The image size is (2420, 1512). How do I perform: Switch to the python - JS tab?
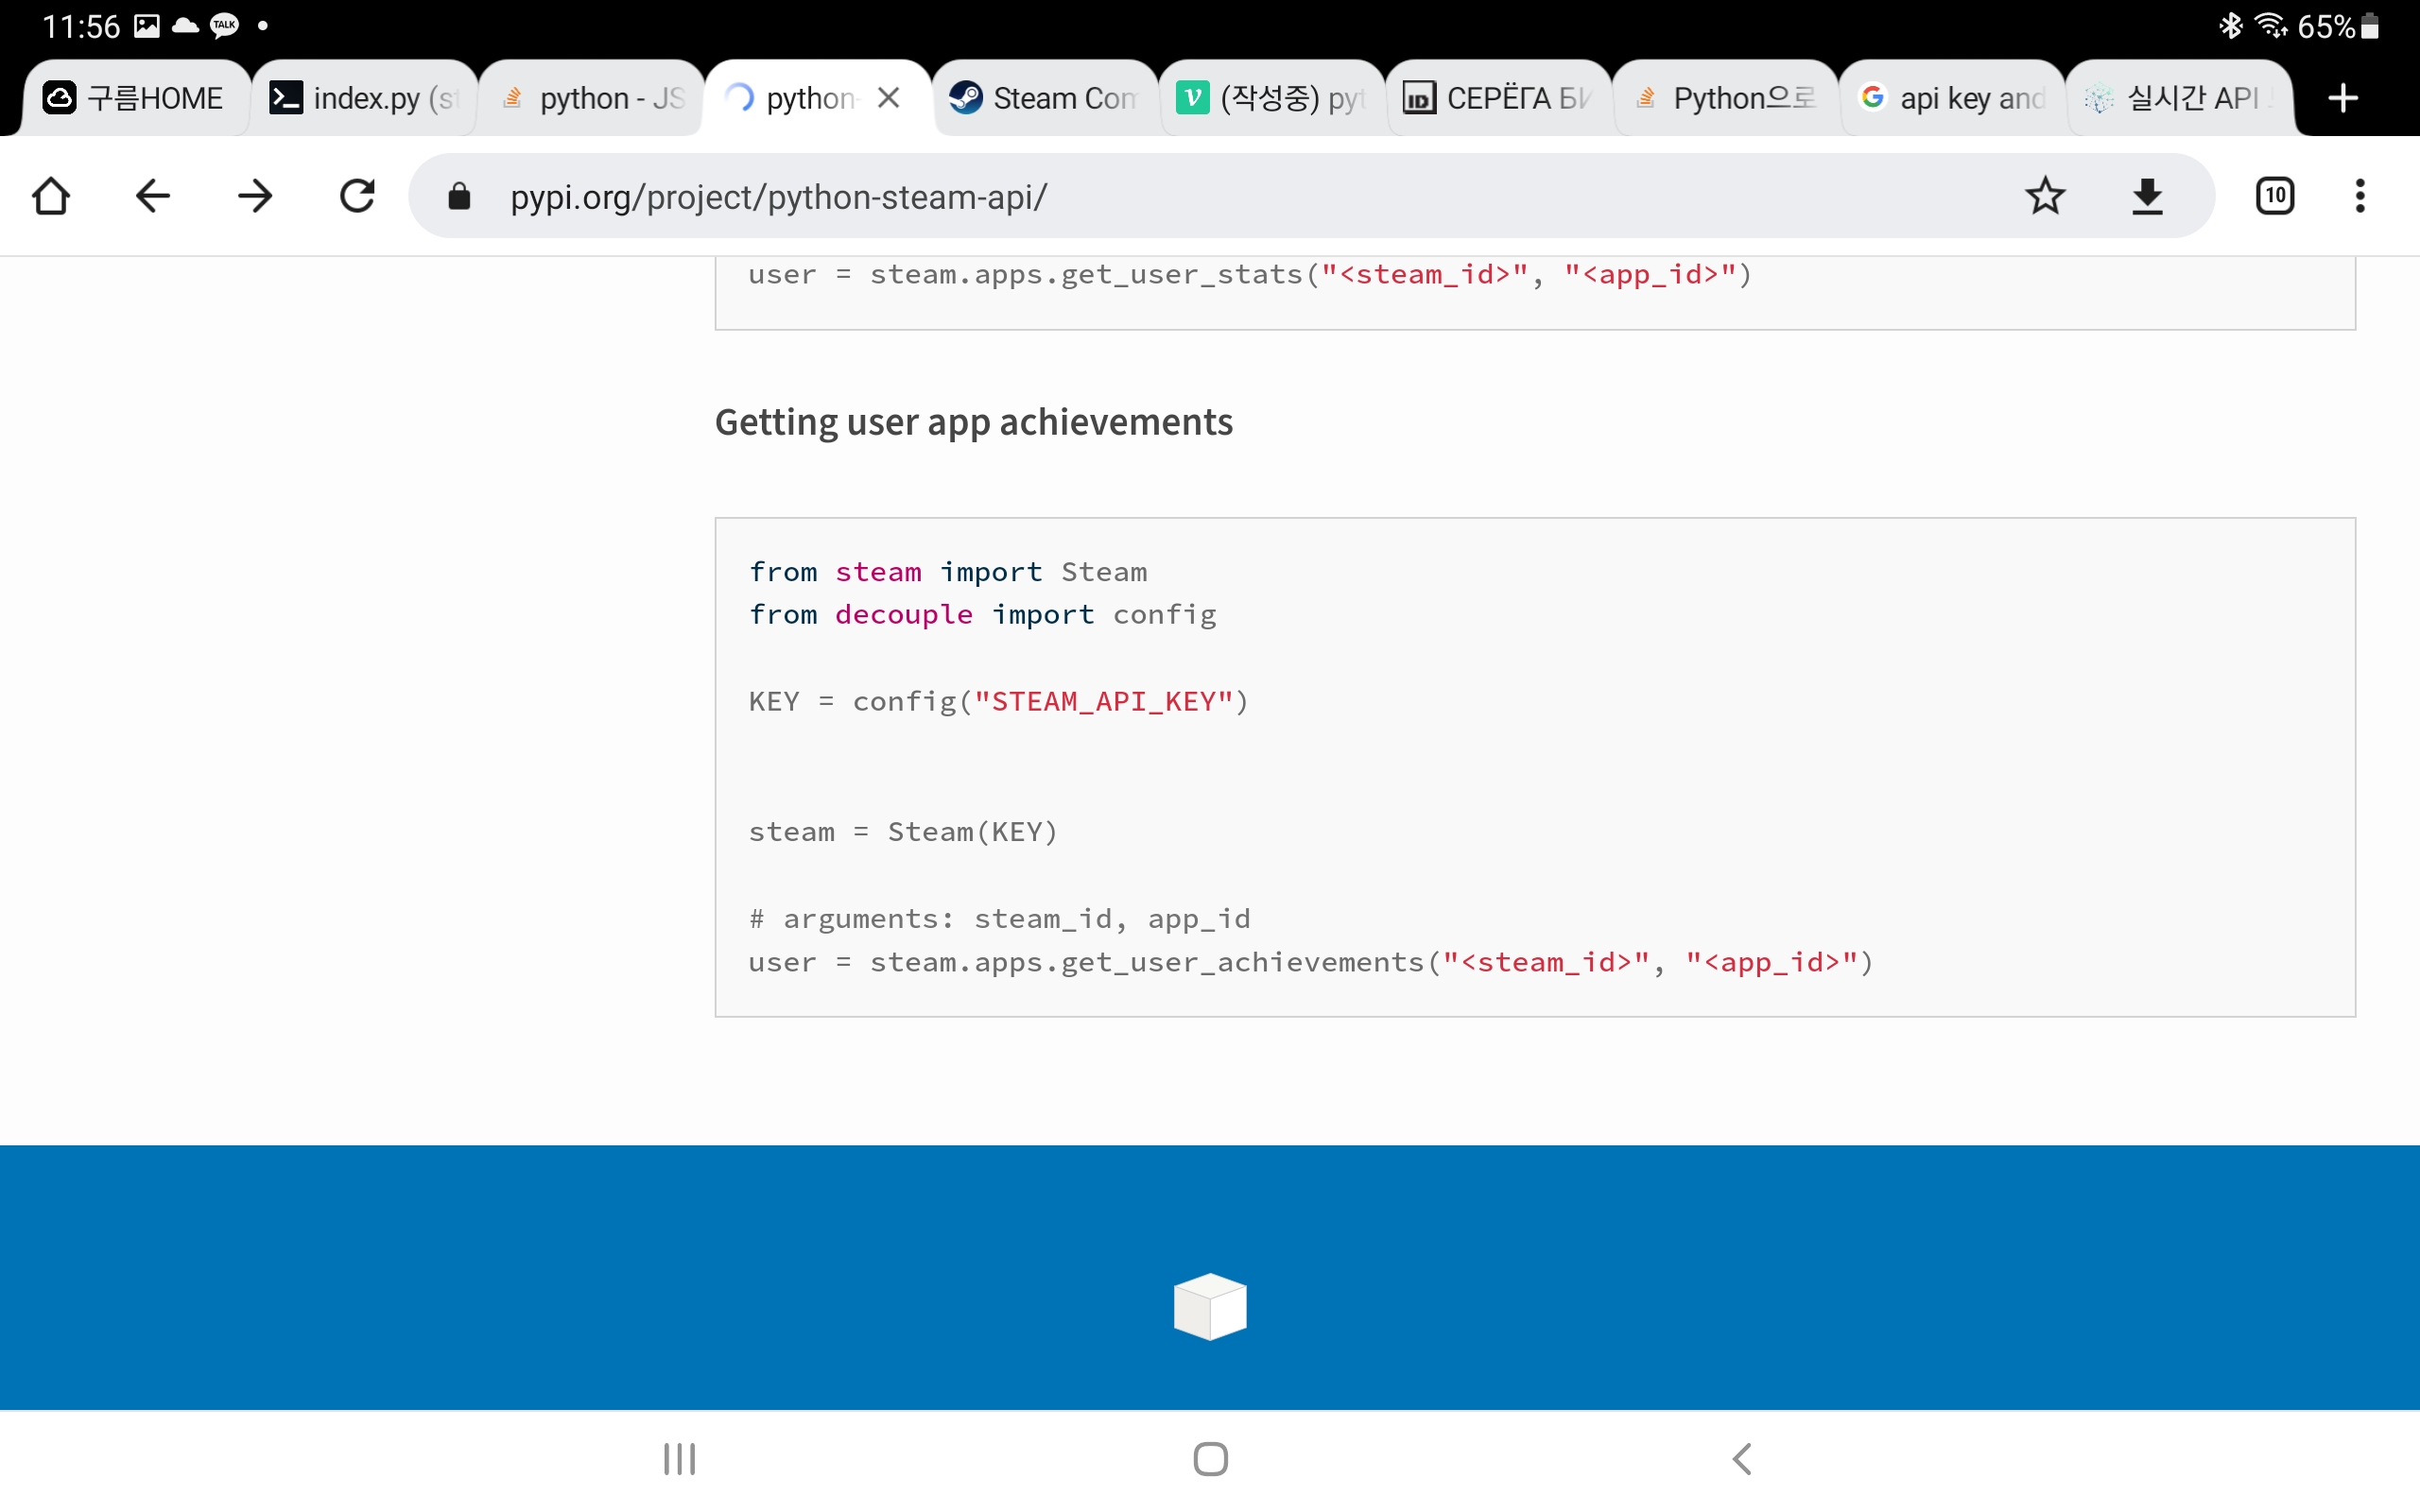point(591,98)
